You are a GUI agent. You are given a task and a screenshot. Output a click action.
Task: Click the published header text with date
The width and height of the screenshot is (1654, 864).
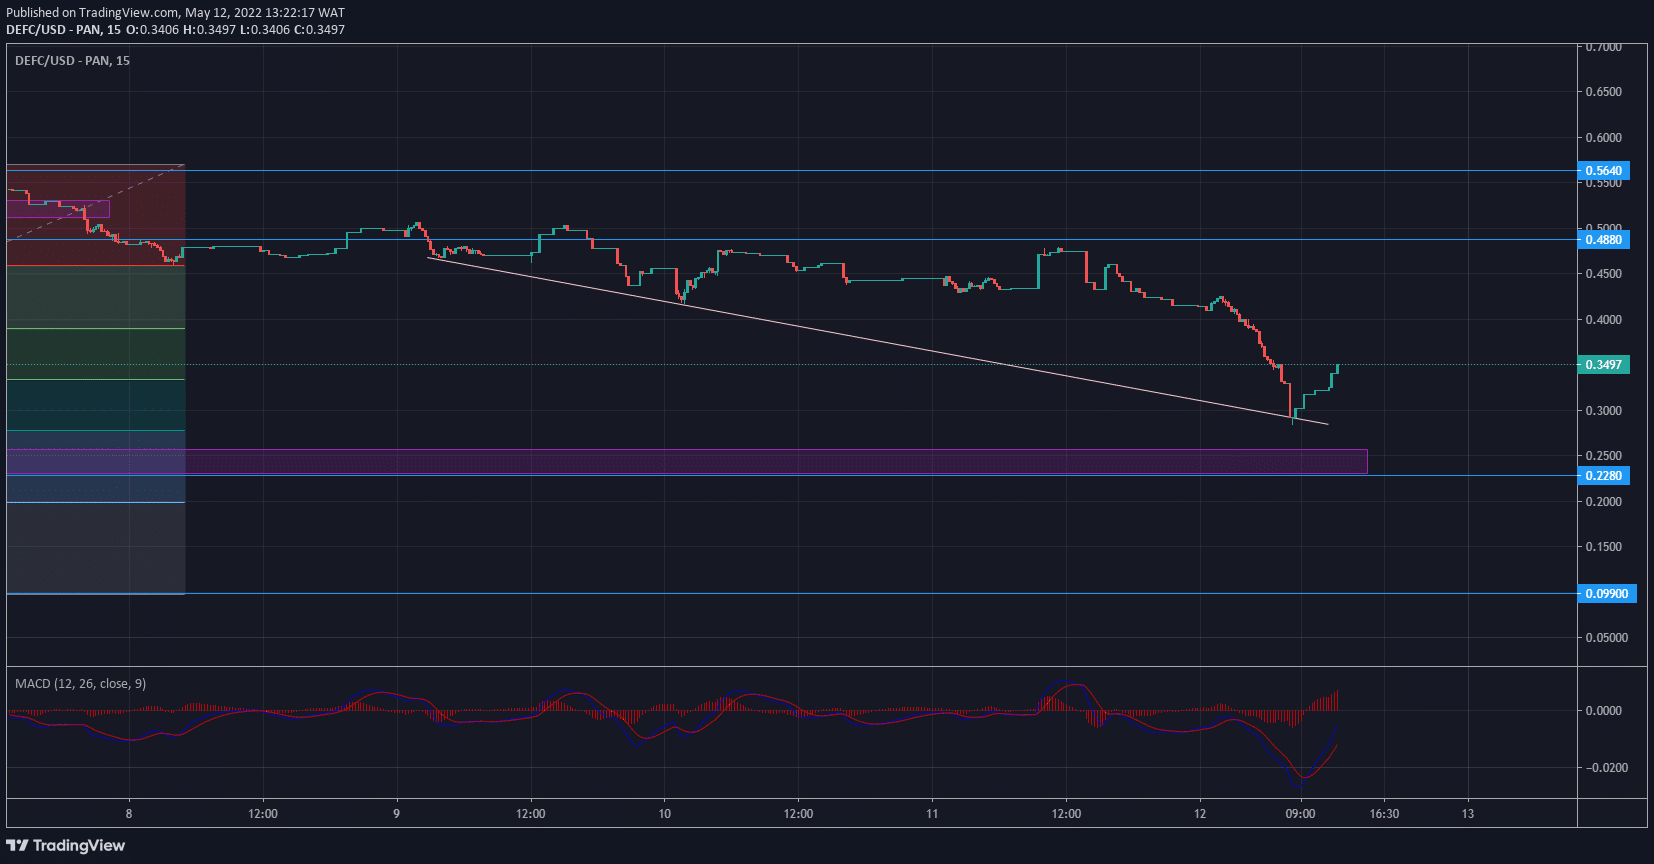pyautogui.click(x=175, y=13)
